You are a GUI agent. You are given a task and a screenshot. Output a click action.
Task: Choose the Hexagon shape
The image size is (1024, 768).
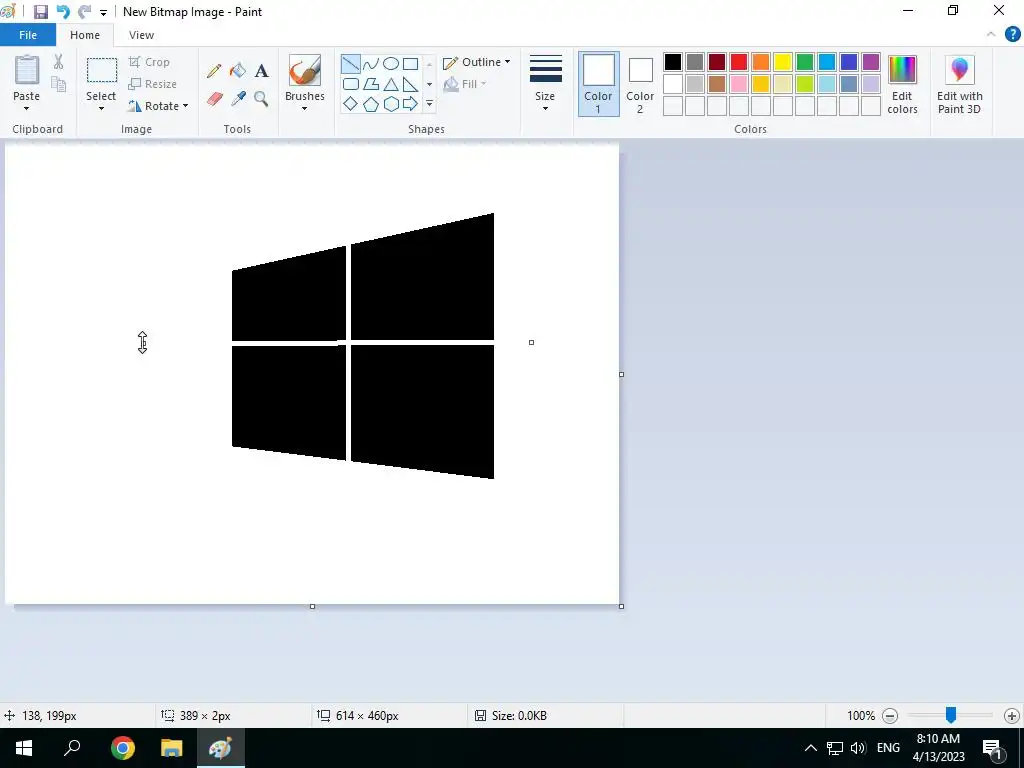pos(391,104)
